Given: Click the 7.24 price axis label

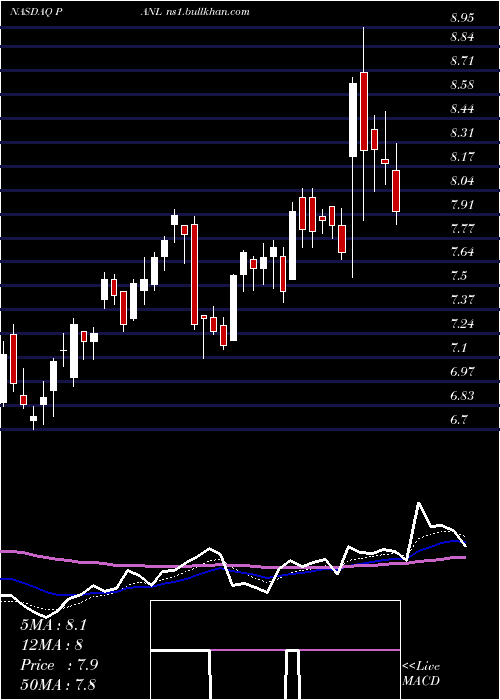Looking at the screenshot, I should click(462, 324).
